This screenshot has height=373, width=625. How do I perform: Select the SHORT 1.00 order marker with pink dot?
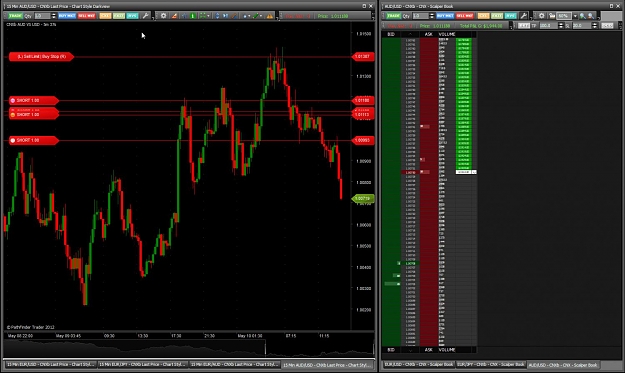coord(34,100)
